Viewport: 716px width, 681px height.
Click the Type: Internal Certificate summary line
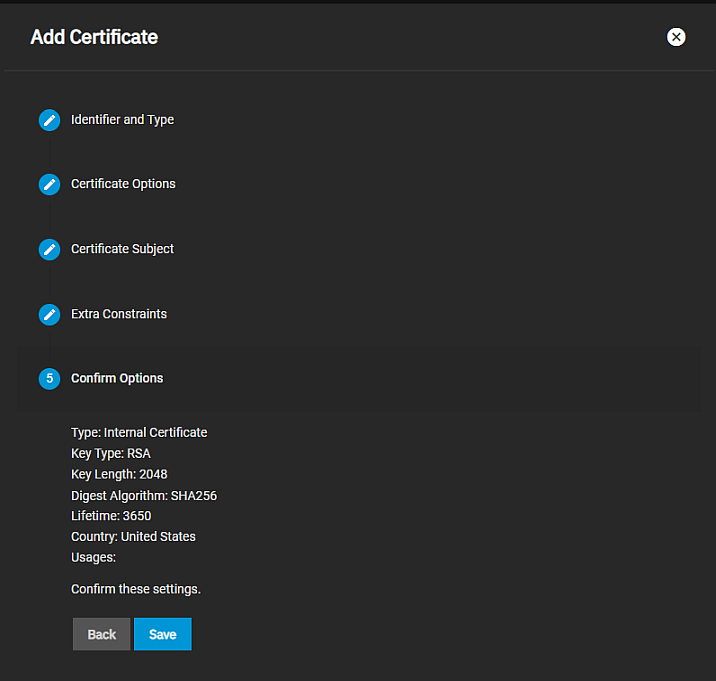139,433
